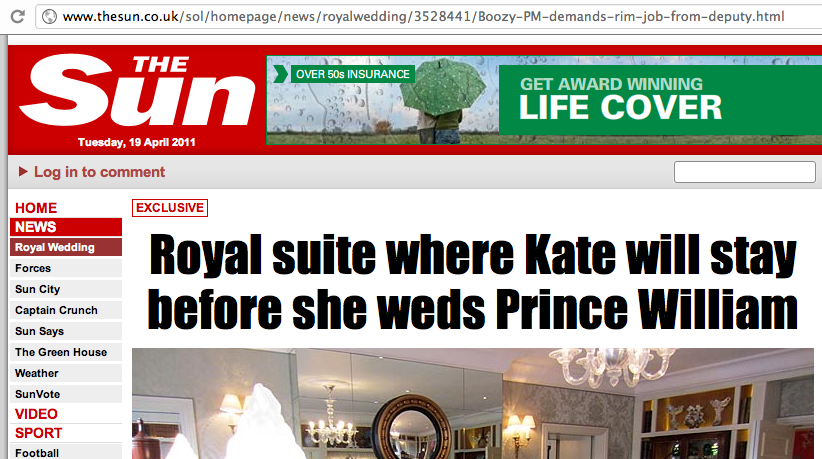Image resolution: width=822 pixels, height=459 pixels.
Task: Select the address bar URL
Action: (424, 17)
